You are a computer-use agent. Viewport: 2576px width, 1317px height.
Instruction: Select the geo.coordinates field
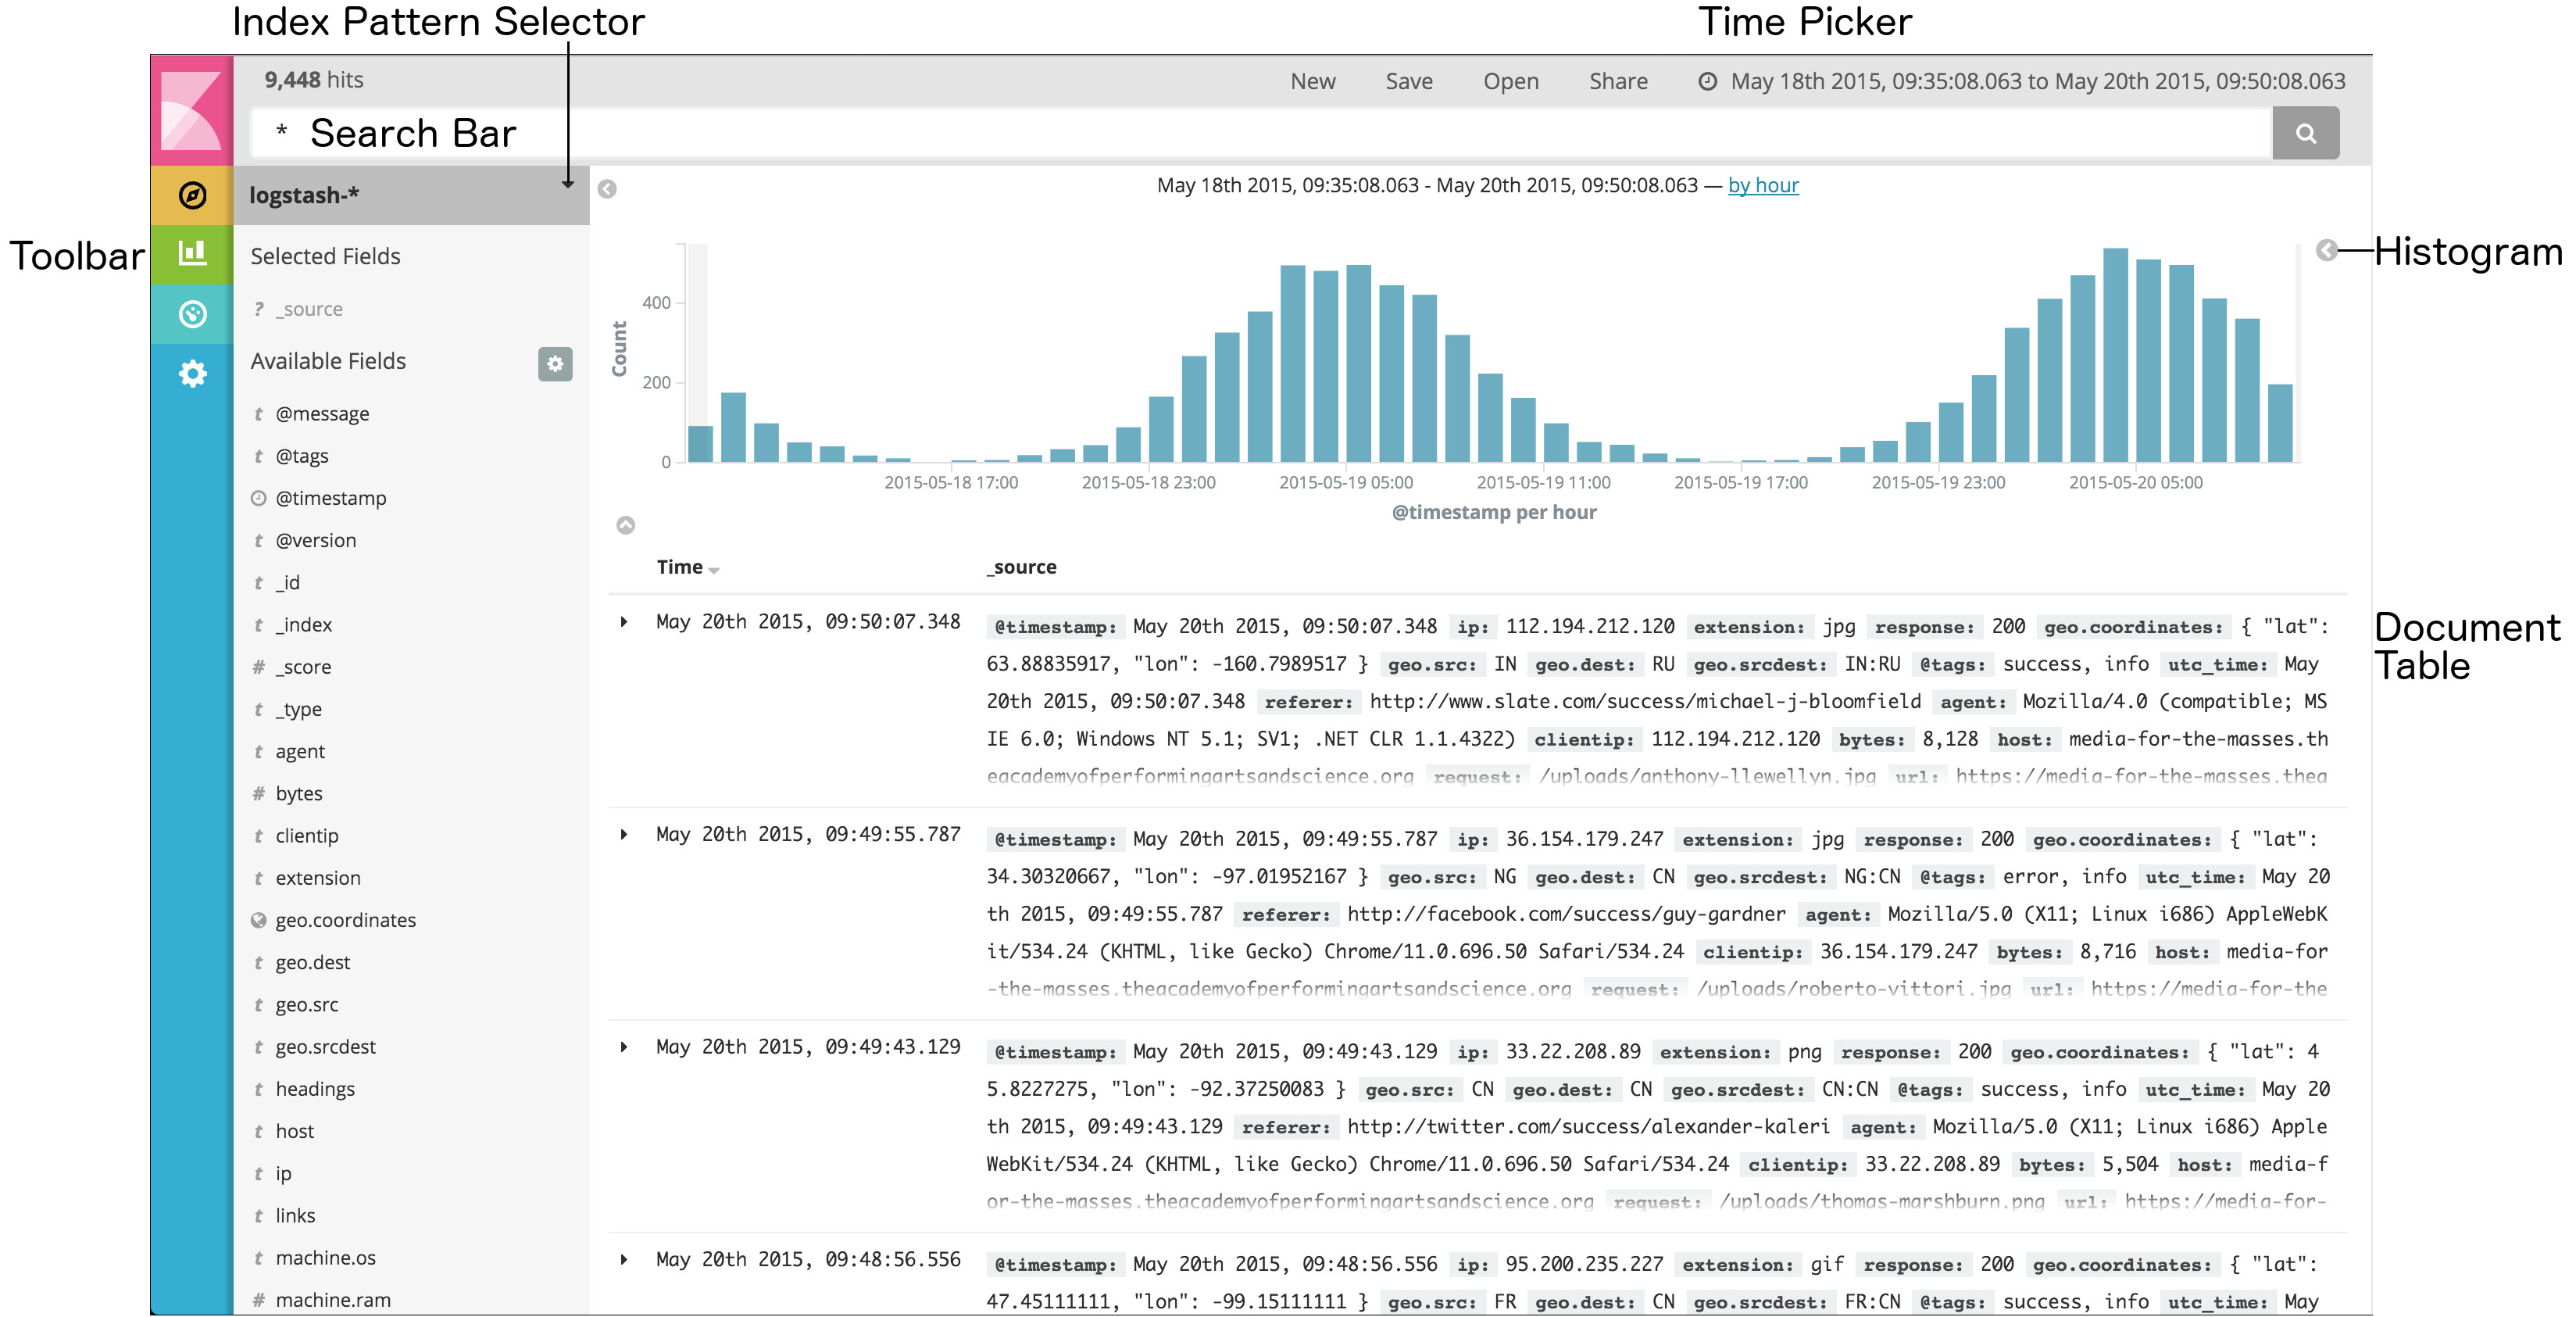click(x=345, y=920)
